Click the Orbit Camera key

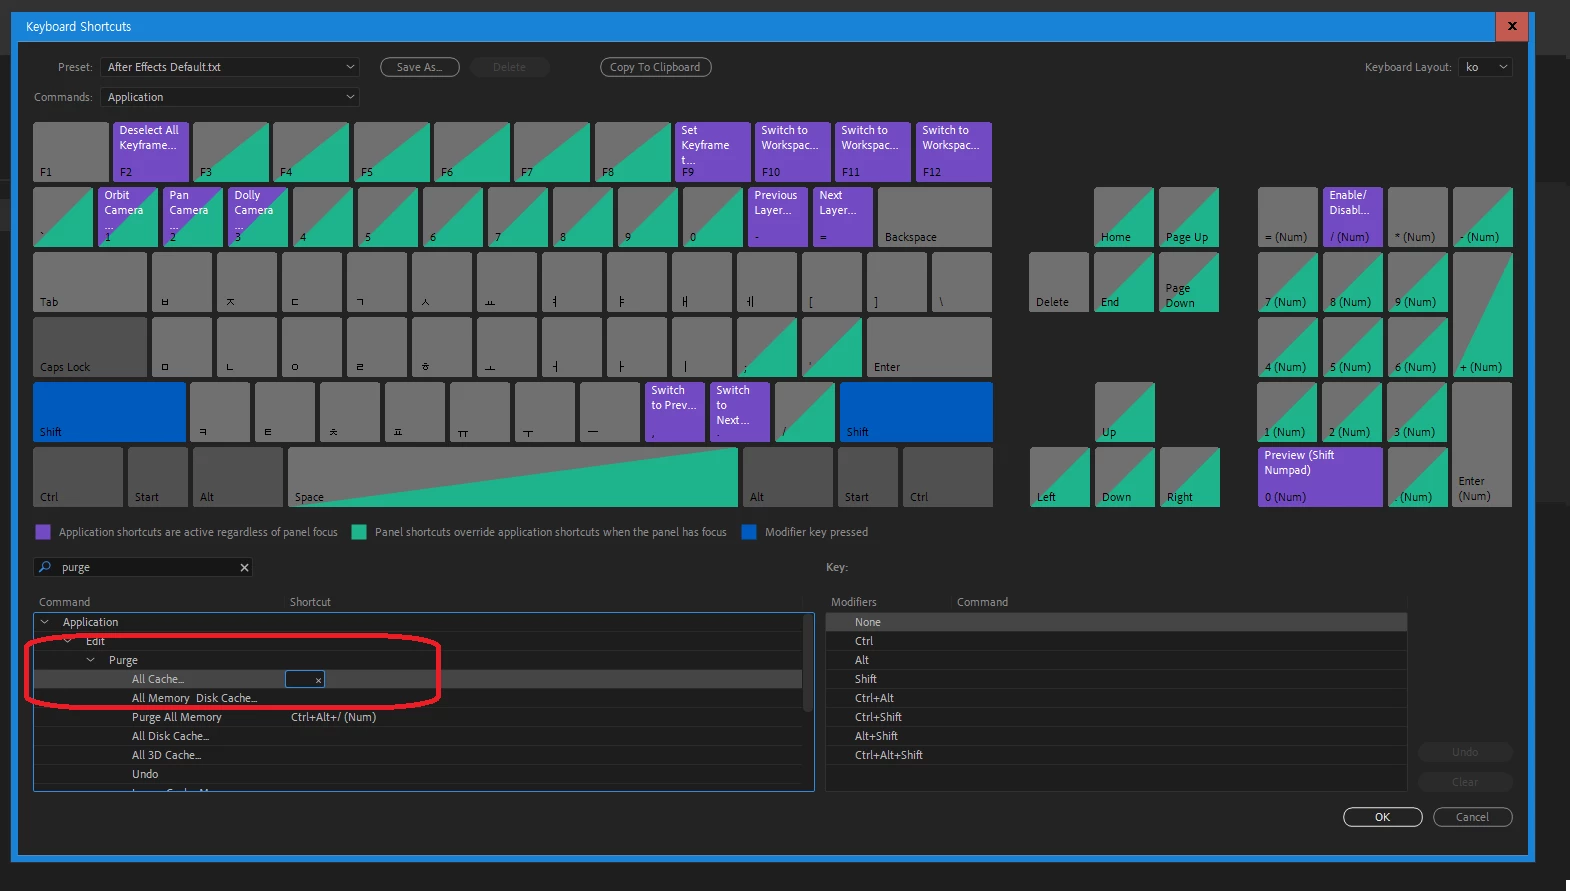[x=128, y=217]
